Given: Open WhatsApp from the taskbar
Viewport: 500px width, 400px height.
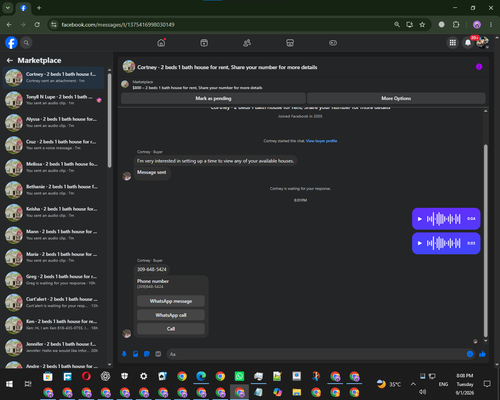Looking at the screenshot, I should (x=239, y=376).
